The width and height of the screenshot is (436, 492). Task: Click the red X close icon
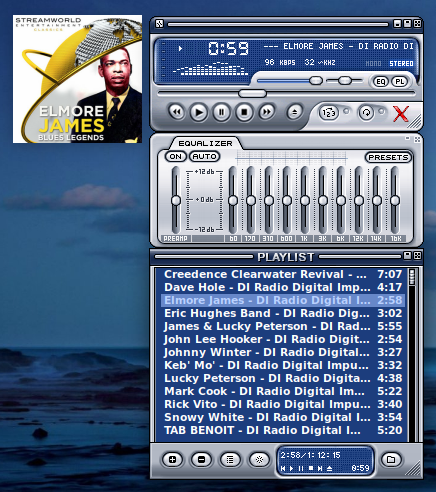(x=401, y=114)
